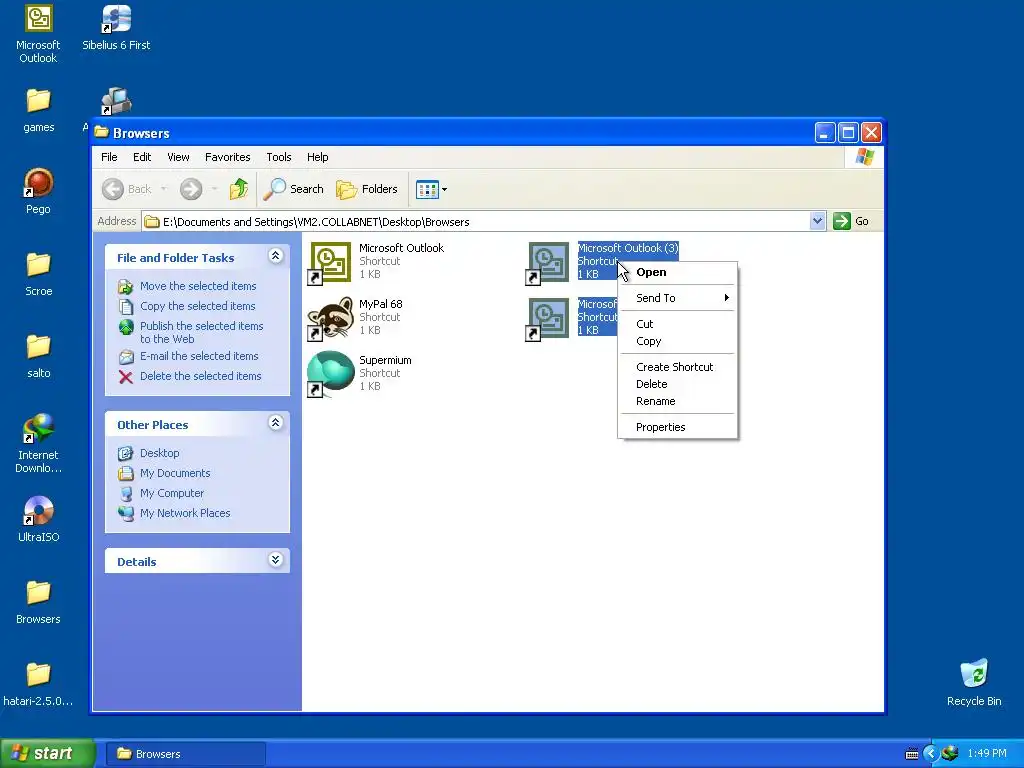Select the Microsoft Outlook shortcut file icon
This screenshot has height=768, width=1024.
330,263
